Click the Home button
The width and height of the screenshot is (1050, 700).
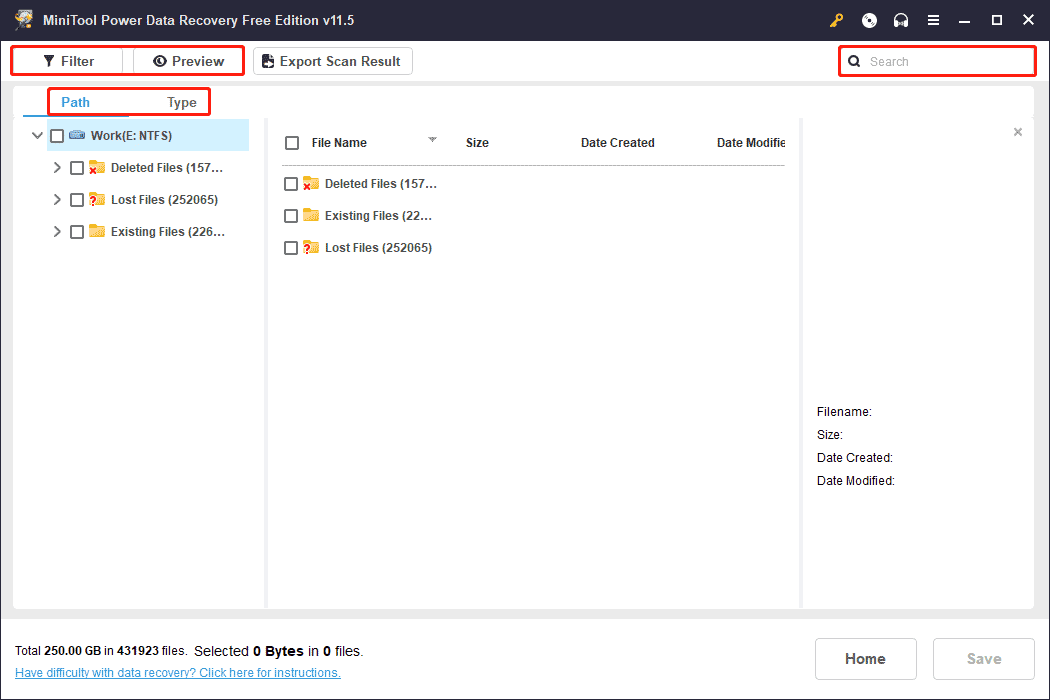(x=865, y=658)
